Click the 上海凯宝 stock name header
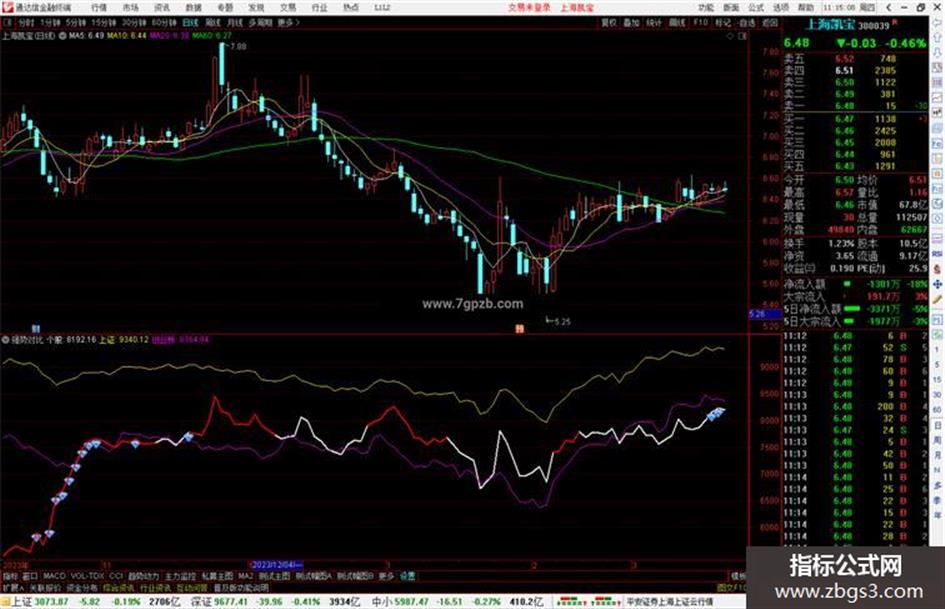 point(830,25)
